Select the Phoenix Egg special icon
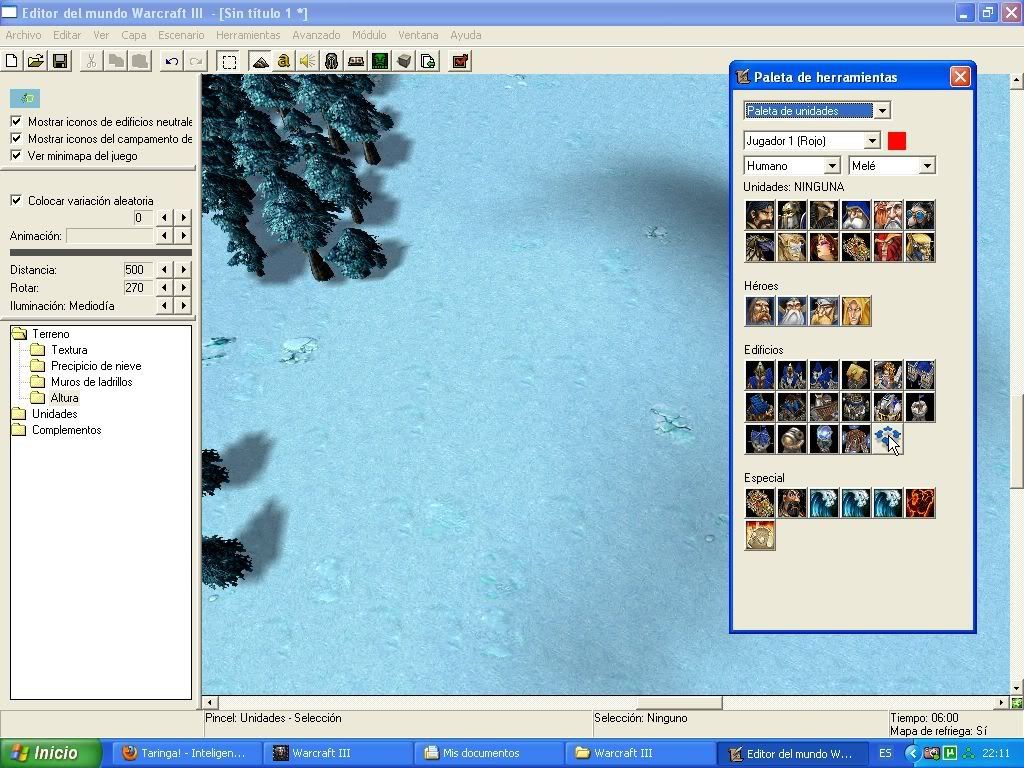This screenshot has width=1024, height=768. pyautogui.click(x=760, y=535)
